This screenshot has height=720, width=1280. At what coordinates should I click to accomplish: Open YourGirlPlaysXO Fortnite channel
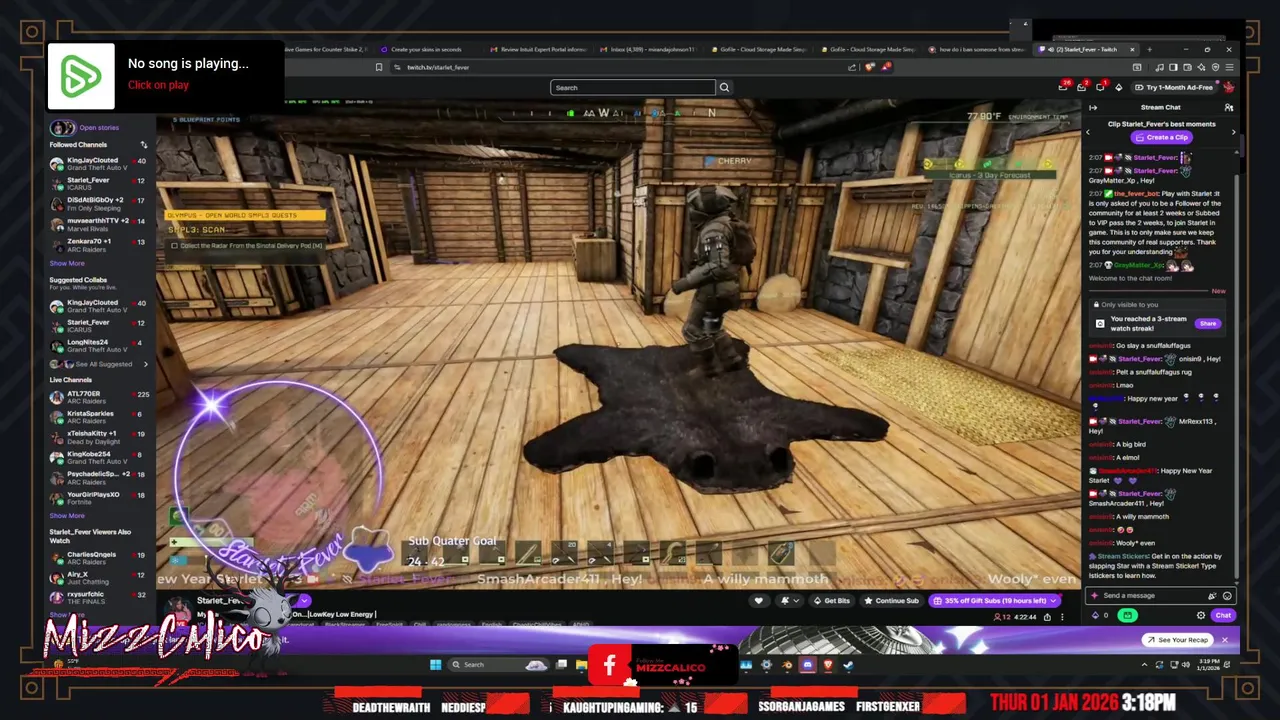pyautogui.click(x=98, y=498)
